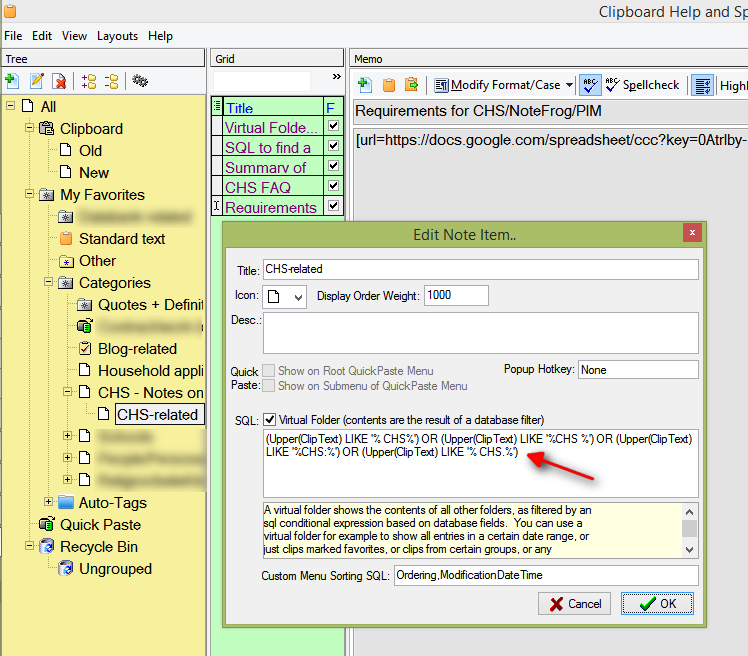Click the edit item pencil icon in Tree toolbar
The image size is (748, 656).
[x=37, y=81]
